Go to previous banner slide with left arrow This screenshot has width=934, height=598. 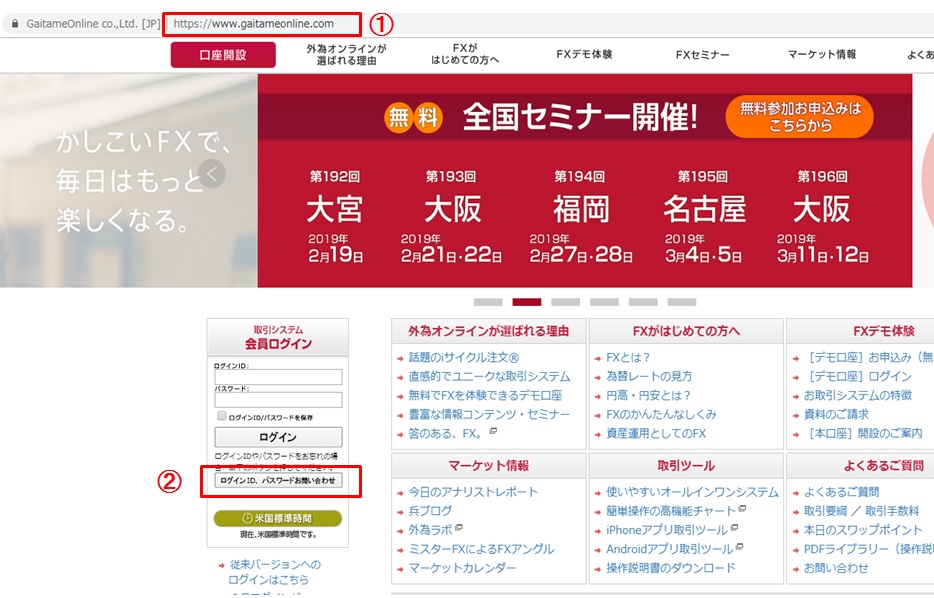pos(211,173)
